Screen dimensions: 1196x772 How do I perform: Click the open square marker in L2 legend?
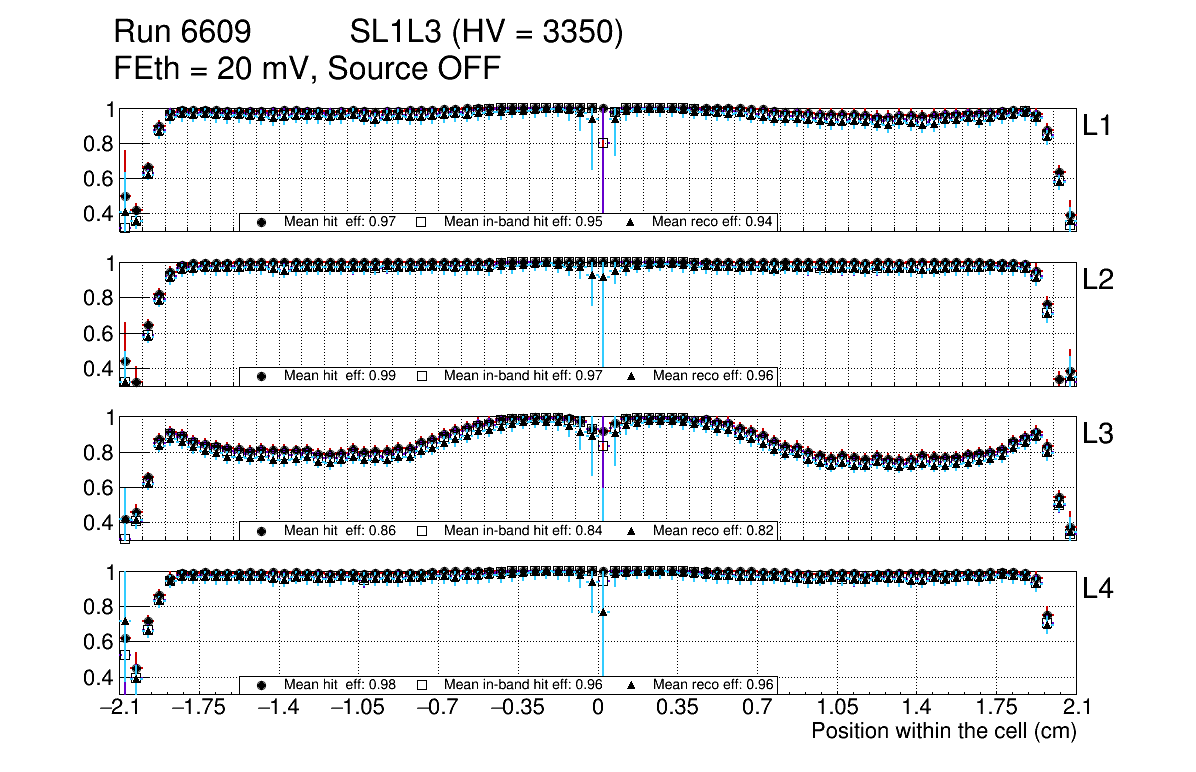click(x=421, y=376)
